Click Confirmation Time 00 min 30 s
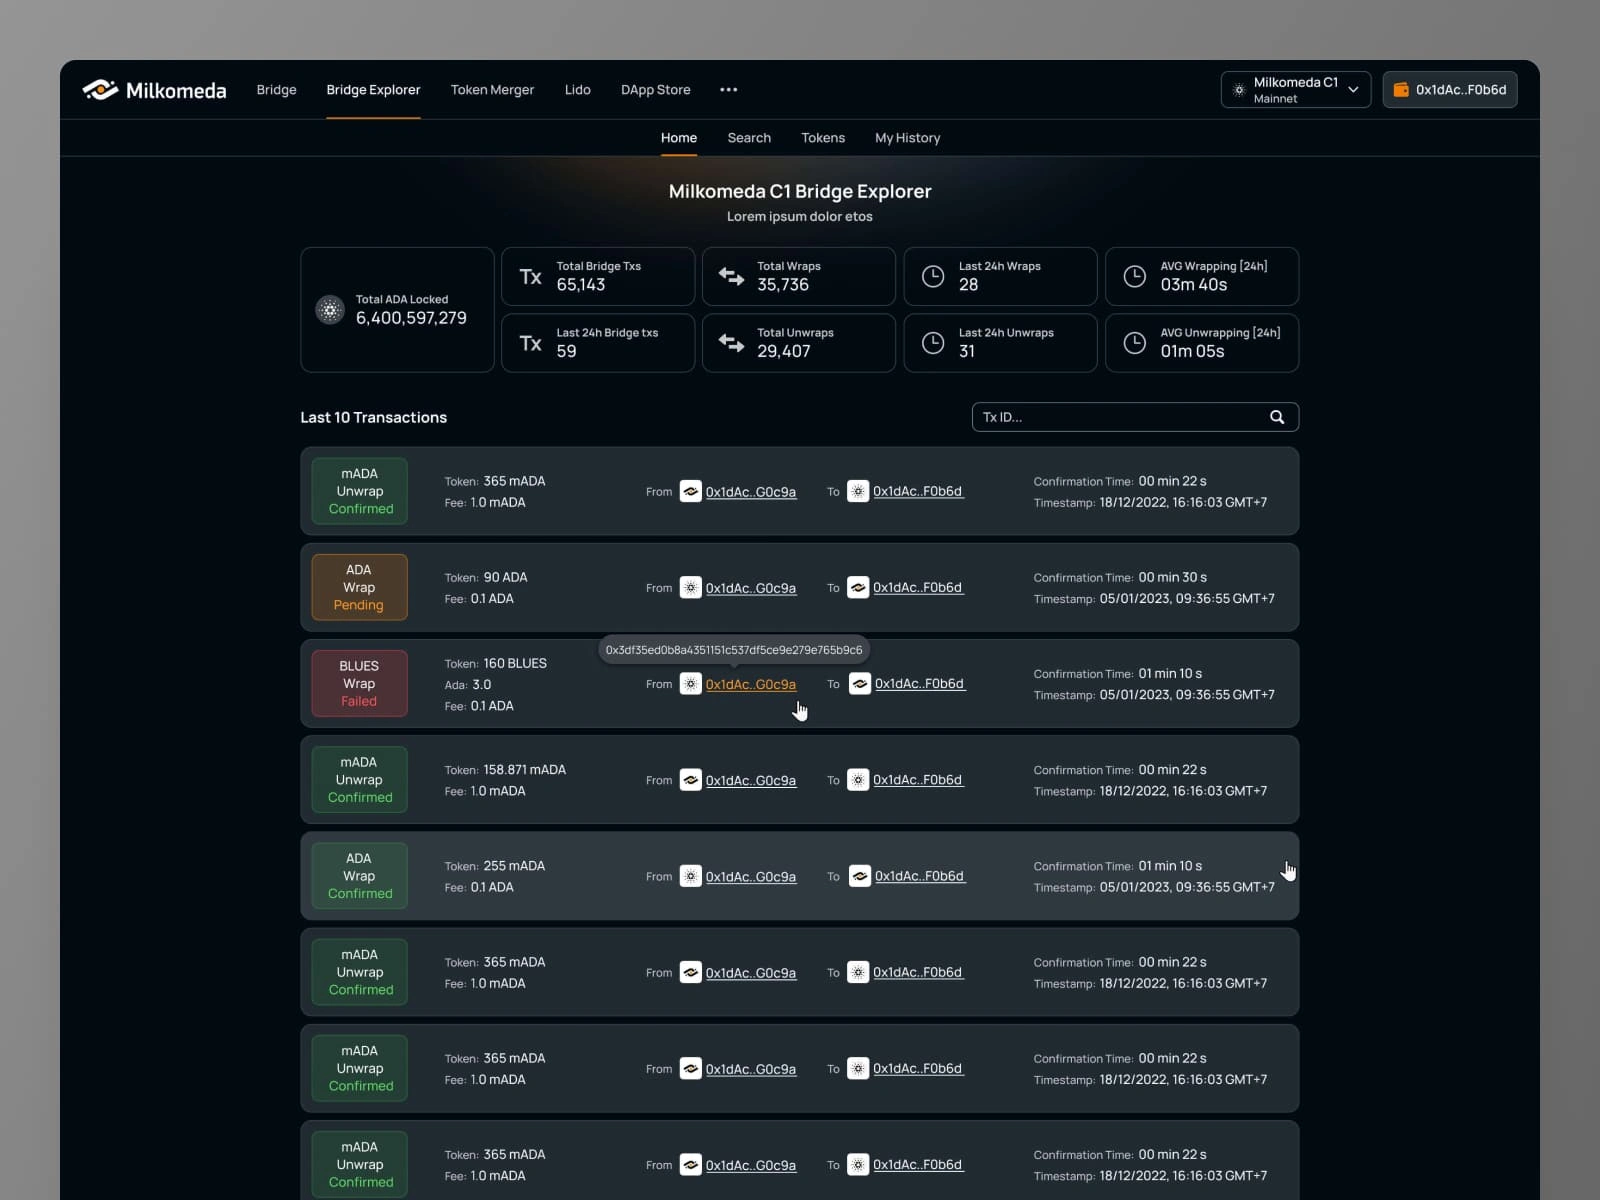Viewport: 1600px width, 1200px height. pyautogui.click(x=1120, y=577)
